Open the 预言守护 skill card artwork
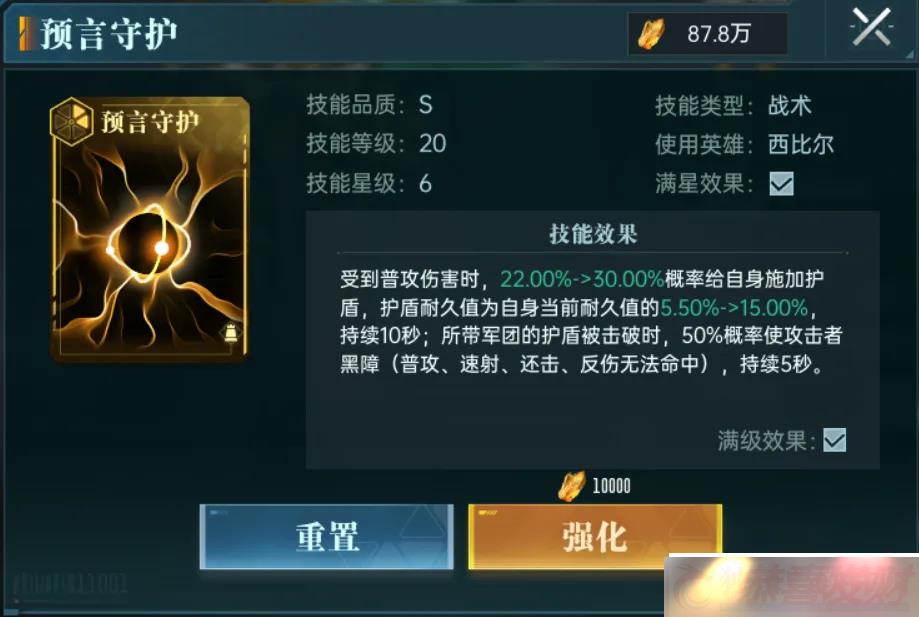 pos(150,229)
